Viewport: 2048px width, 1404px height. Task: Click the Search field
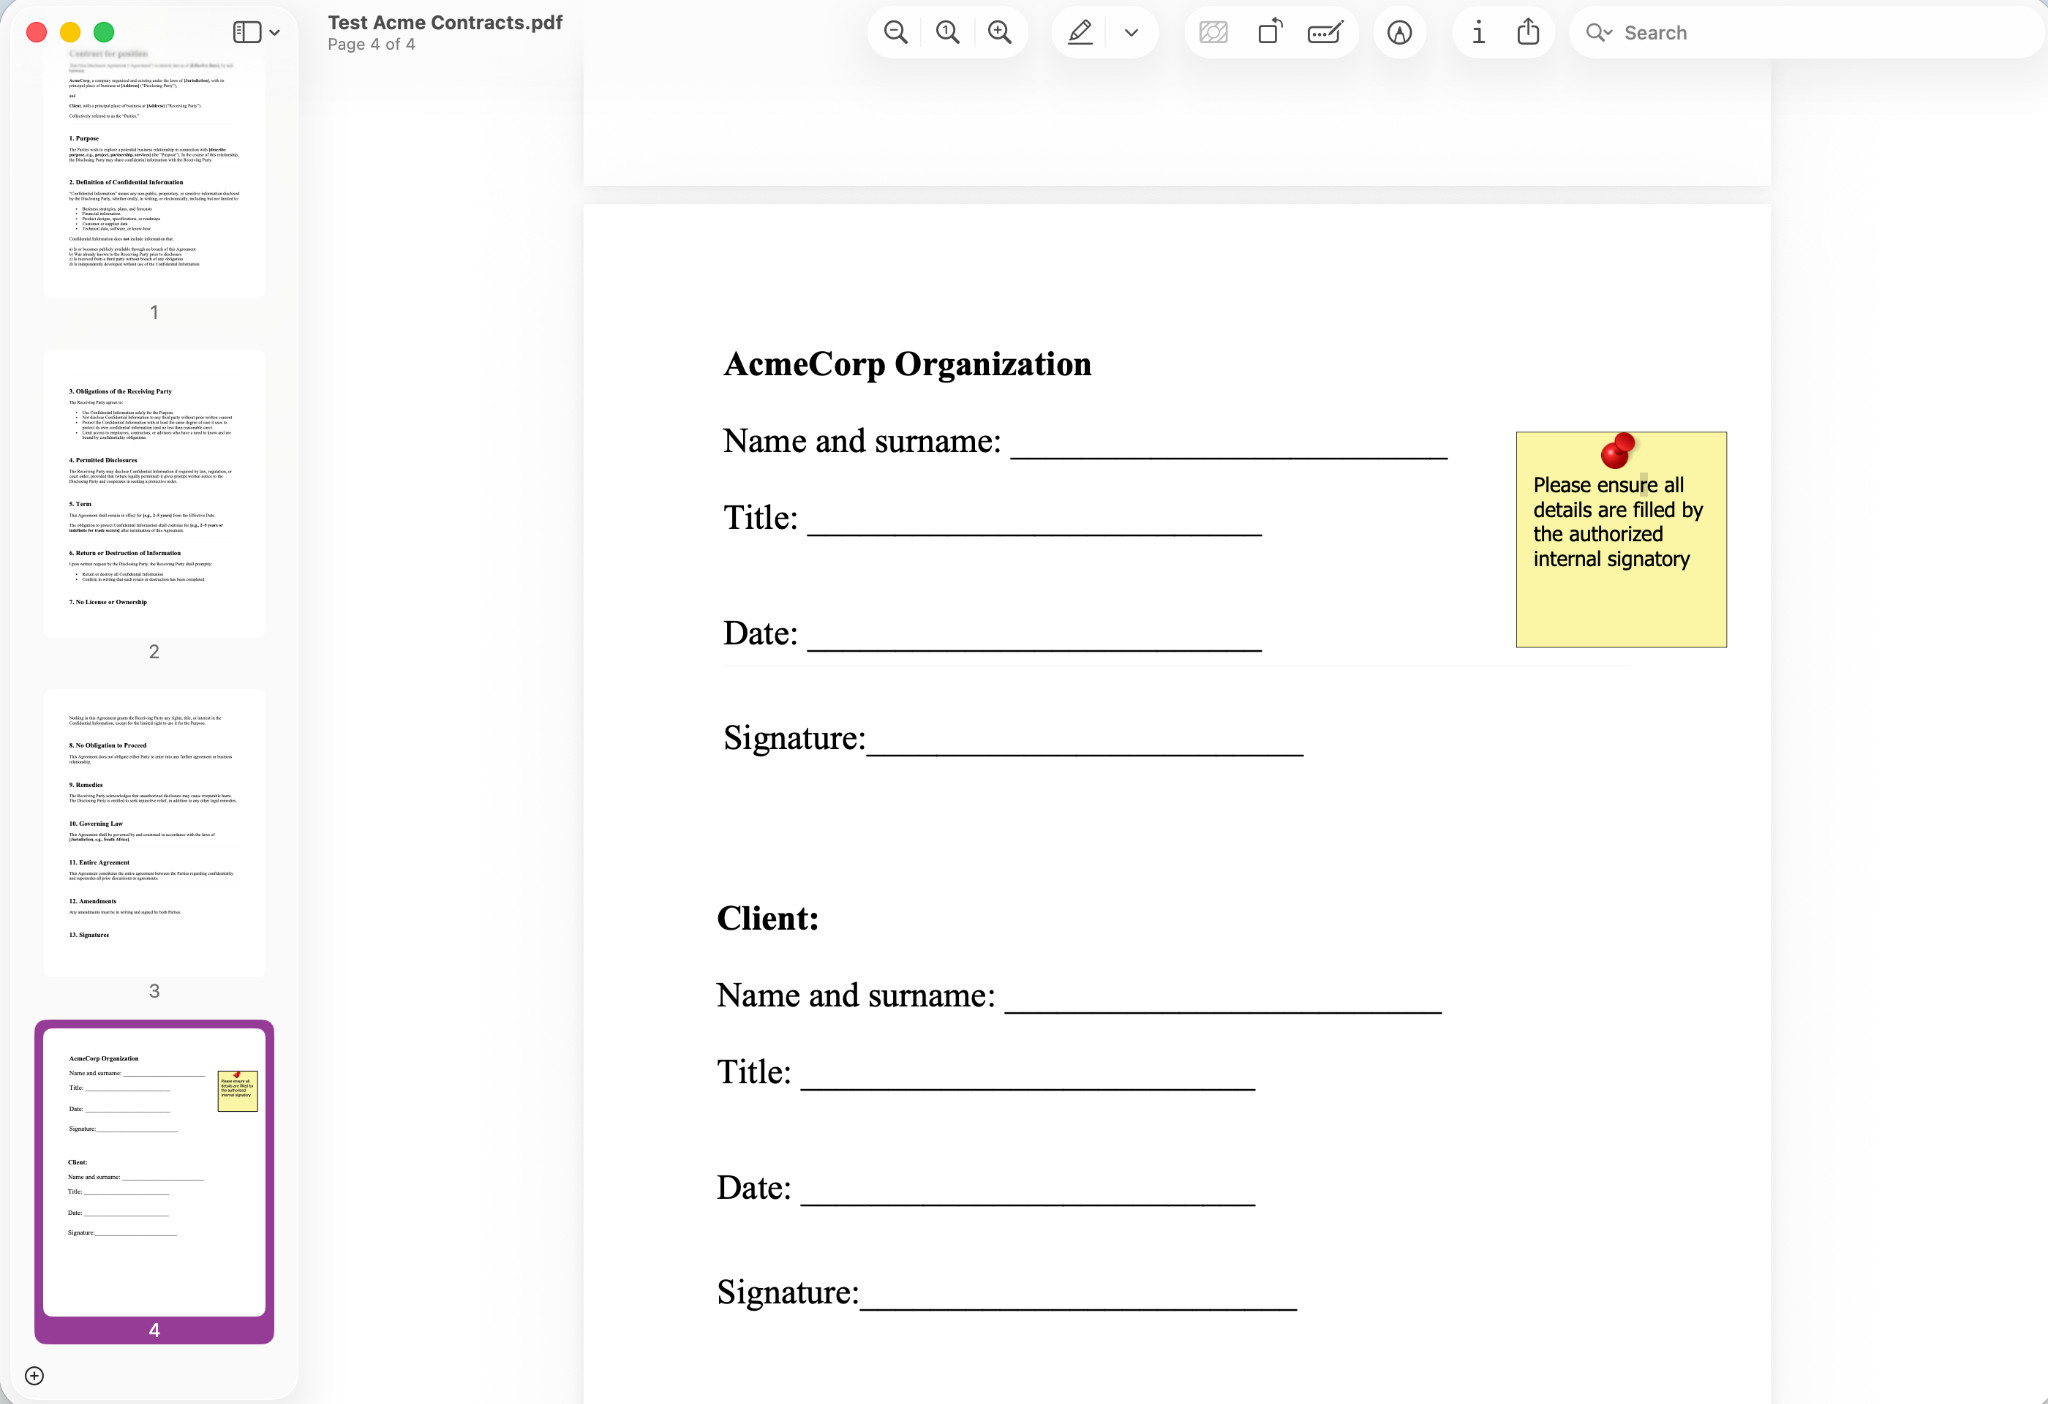pyautogui.click(x=1805, y=33)
